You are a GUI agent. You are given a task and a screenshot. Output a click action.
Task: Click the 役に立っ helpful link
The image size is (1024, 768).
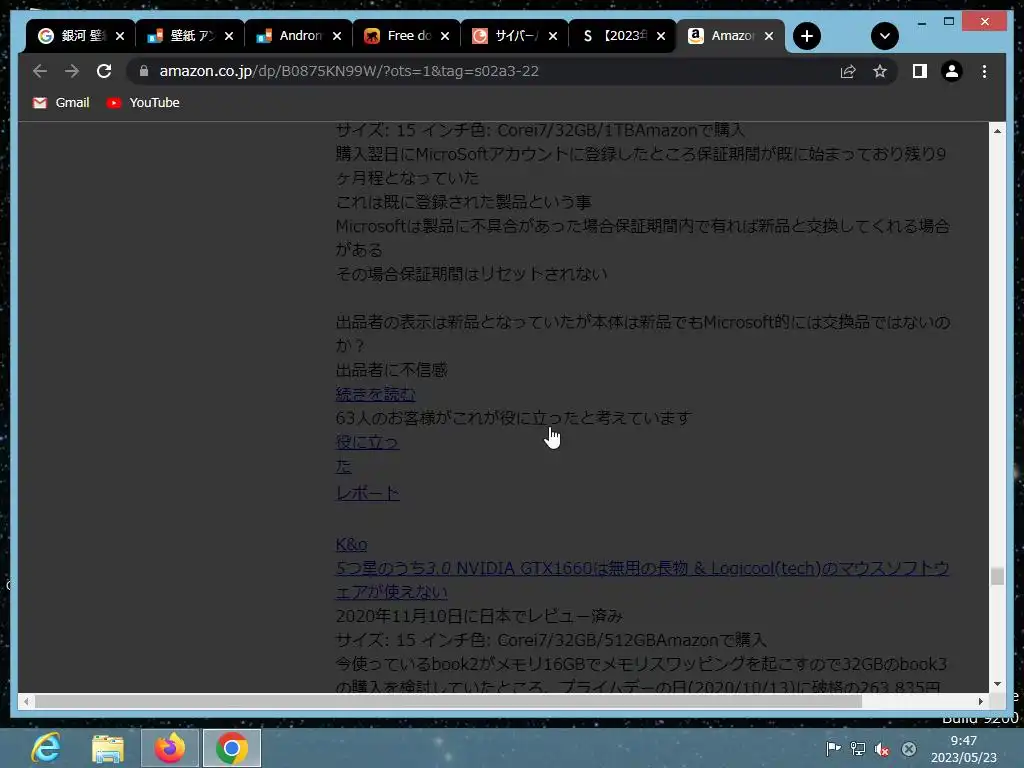367,442
